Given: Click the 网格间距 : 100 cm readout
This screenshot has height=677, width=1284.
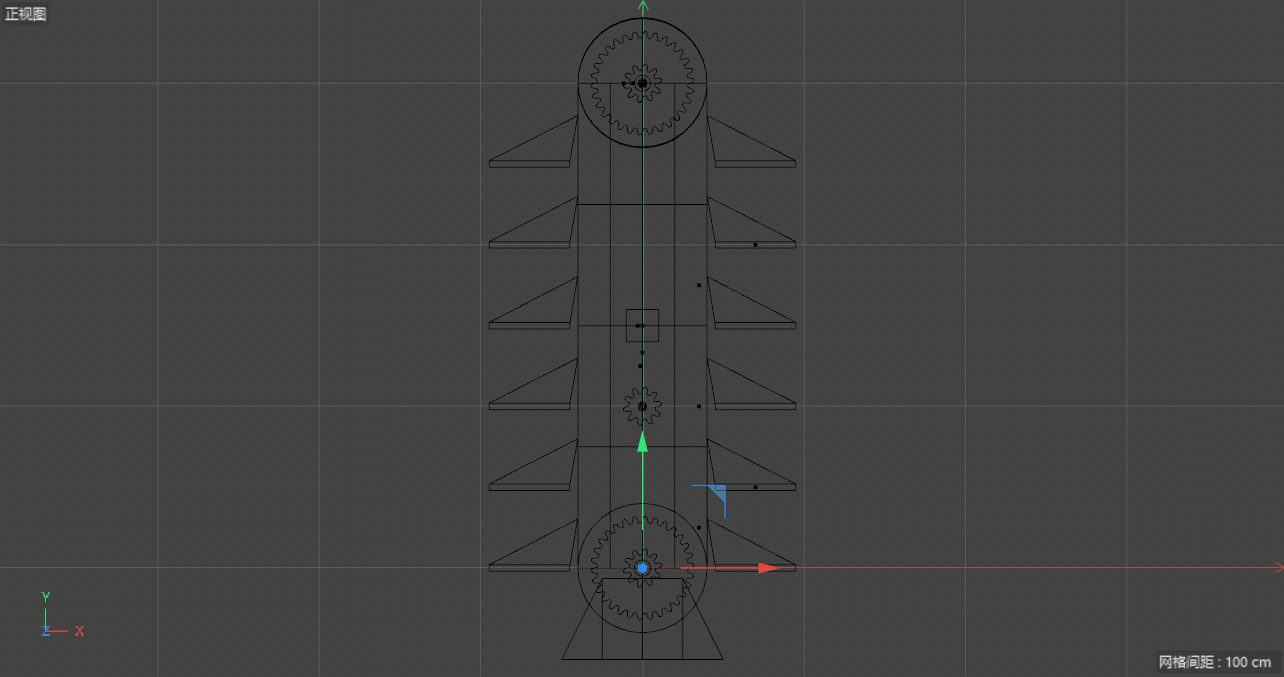Looking at the screenshot, I should (1215, 662).
